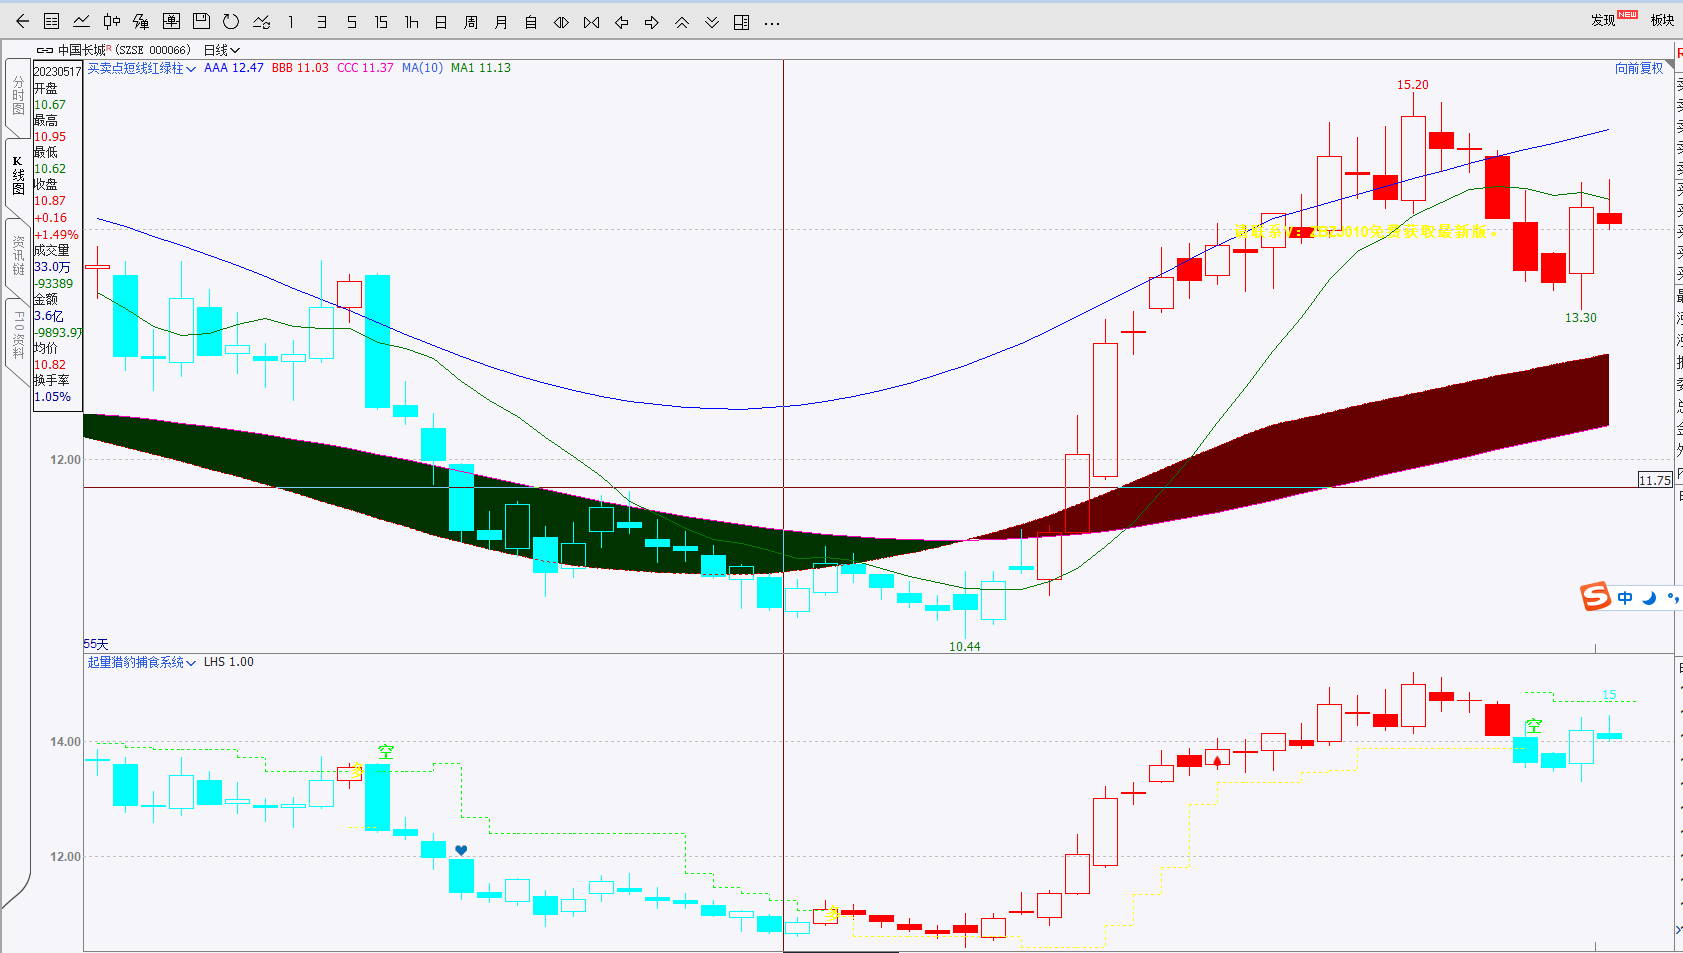
Task: Open the 板块 sector menu
Action: click(1662, 20)
